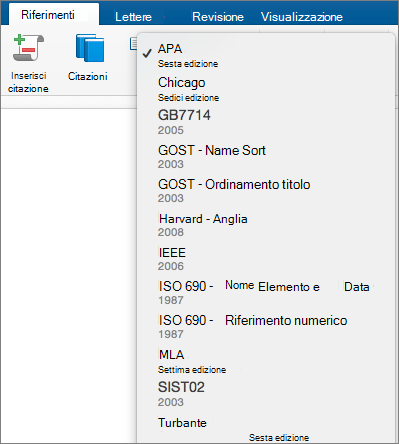Screen dimensions: 399x444
Task: Choose ISO 690 Nome Elemento e Data
Action: [x=266, y=293]
